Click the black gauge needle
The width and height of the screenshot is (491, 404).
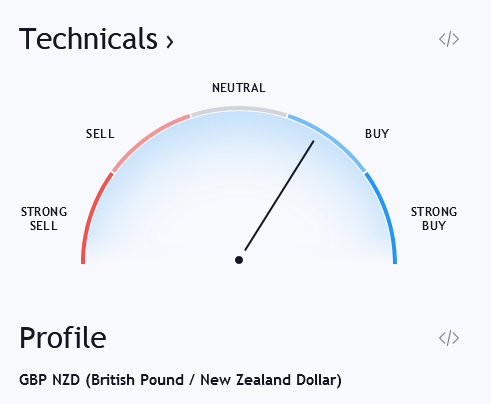[x=279, y=196]
